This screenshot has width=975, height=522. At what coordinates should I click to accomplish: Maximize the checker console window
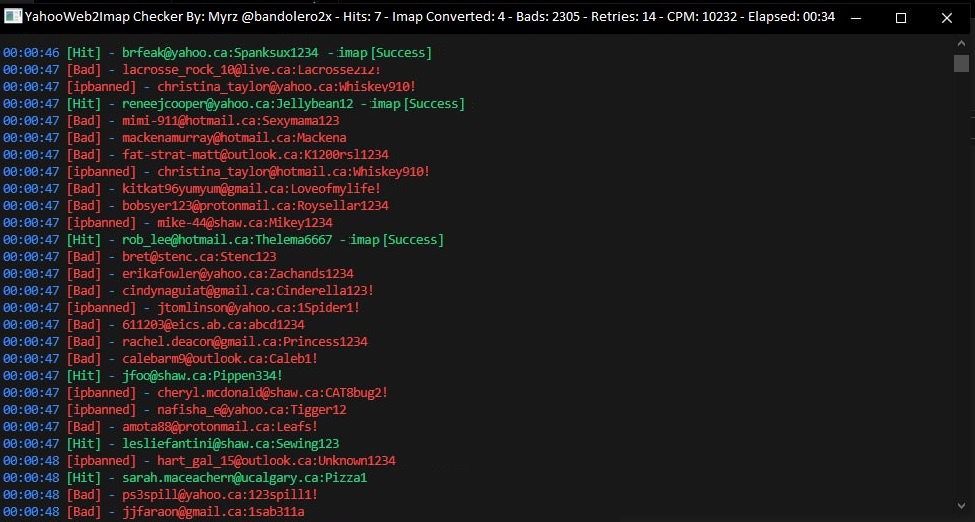[900, 17]
